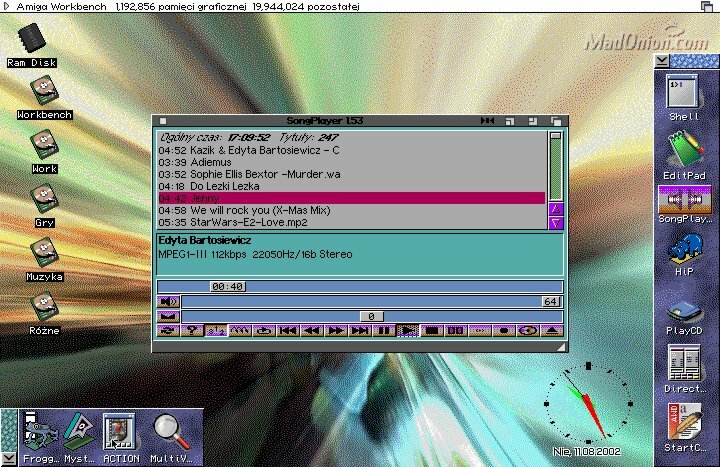Select 'Sophie Ellis Bextor -Murder.wa' track
This screenshot has height=467, width=720.
coord(352,174)
